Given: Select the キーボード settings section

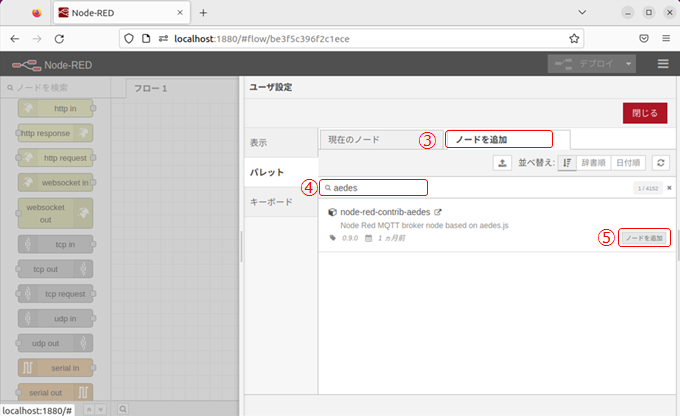Looking at the screenshot, I should click(270, 202).
